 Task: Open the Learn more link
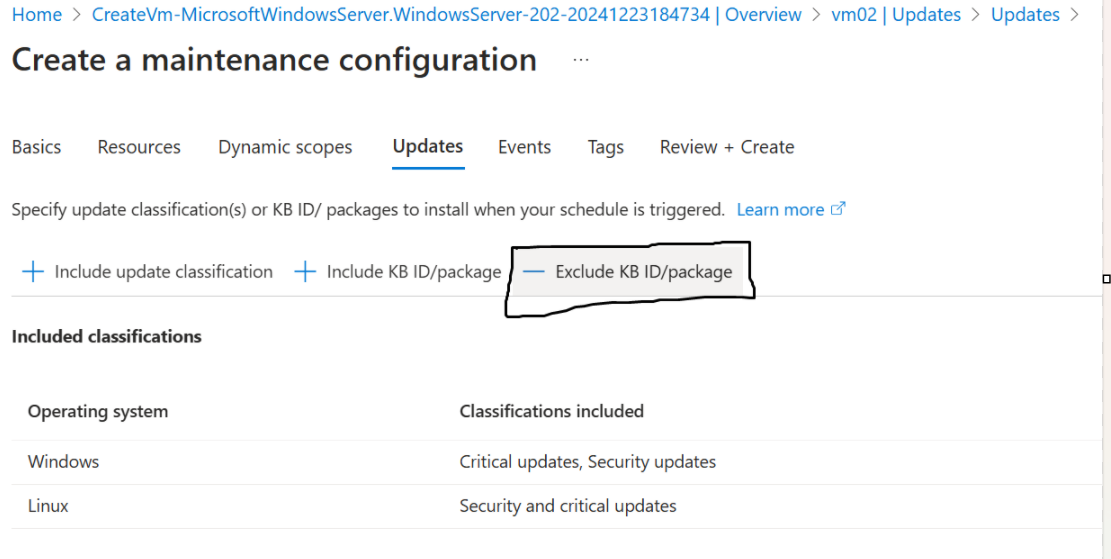coord(780,210)
